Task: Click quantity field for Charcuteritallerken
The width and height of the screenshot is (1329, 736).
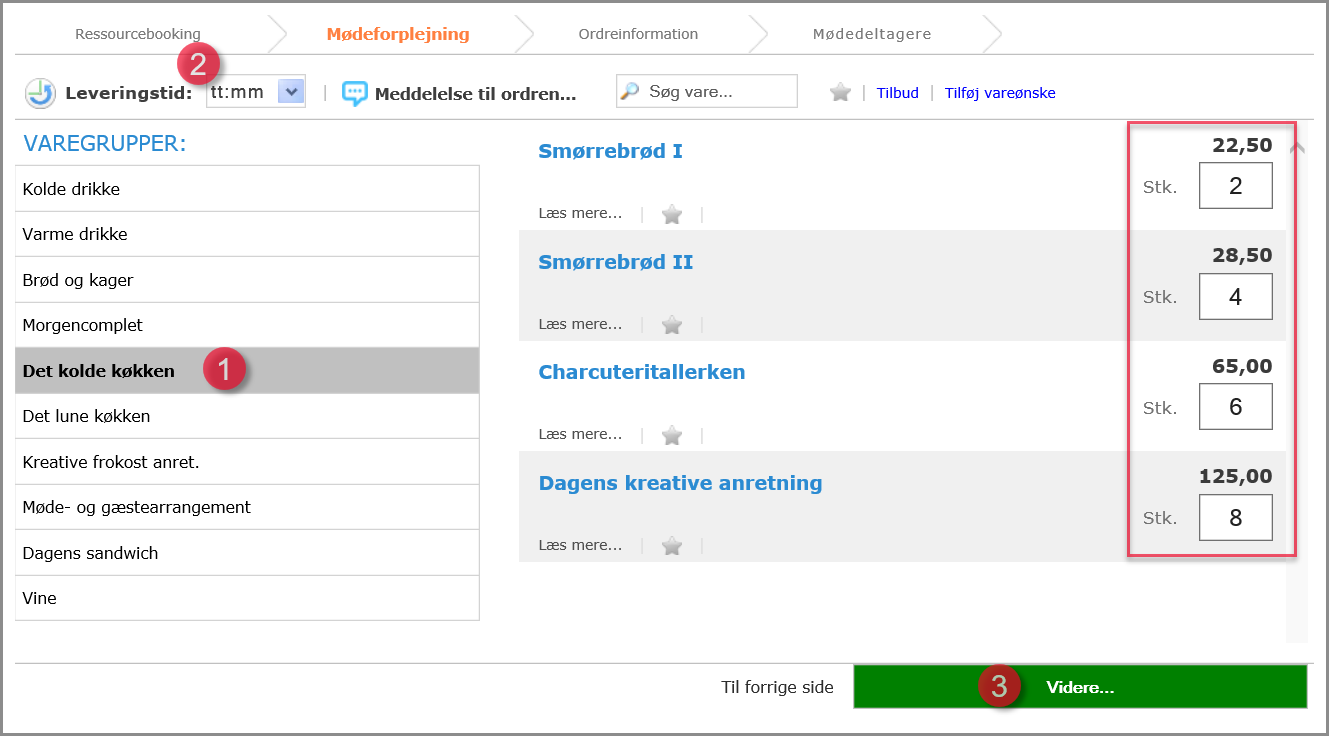Action: pos(1236,407)
